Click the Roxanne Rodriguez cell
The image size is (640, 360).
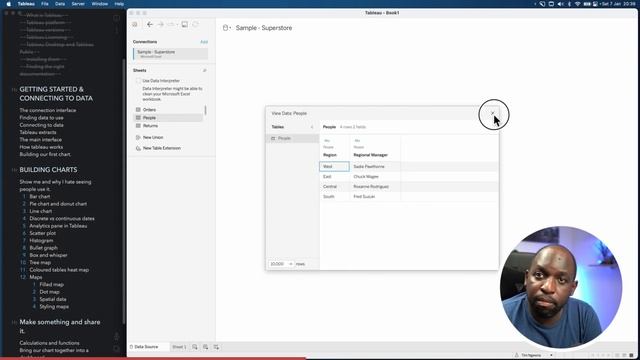coord(375,187)
